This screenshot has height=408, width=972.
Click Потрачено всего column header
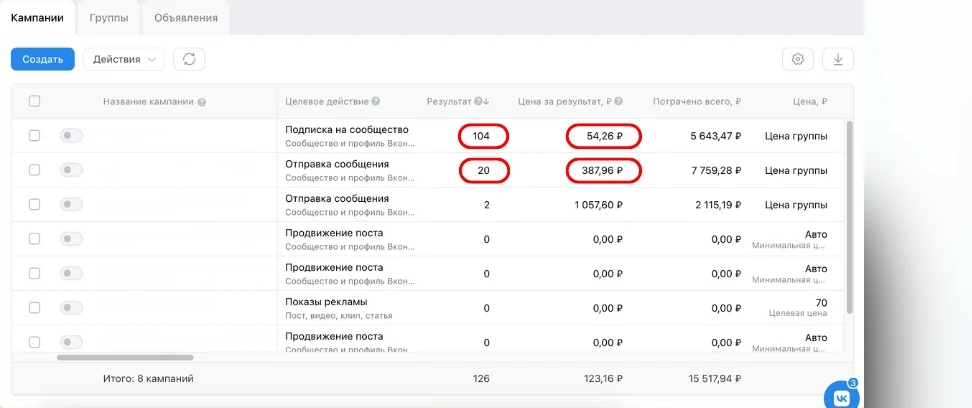(697, 102)
